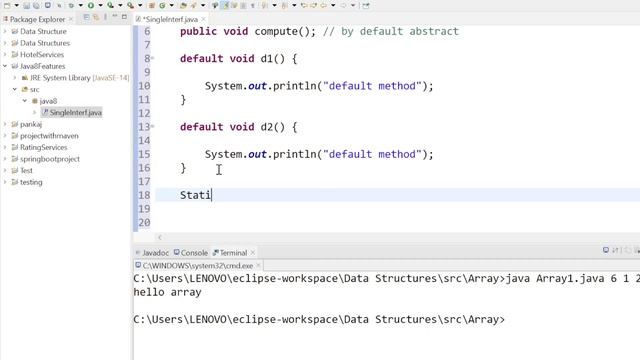This screenshot has width=640, height=360.
Task: Toggle the fold marker on line 8
Action: point(153,58)
